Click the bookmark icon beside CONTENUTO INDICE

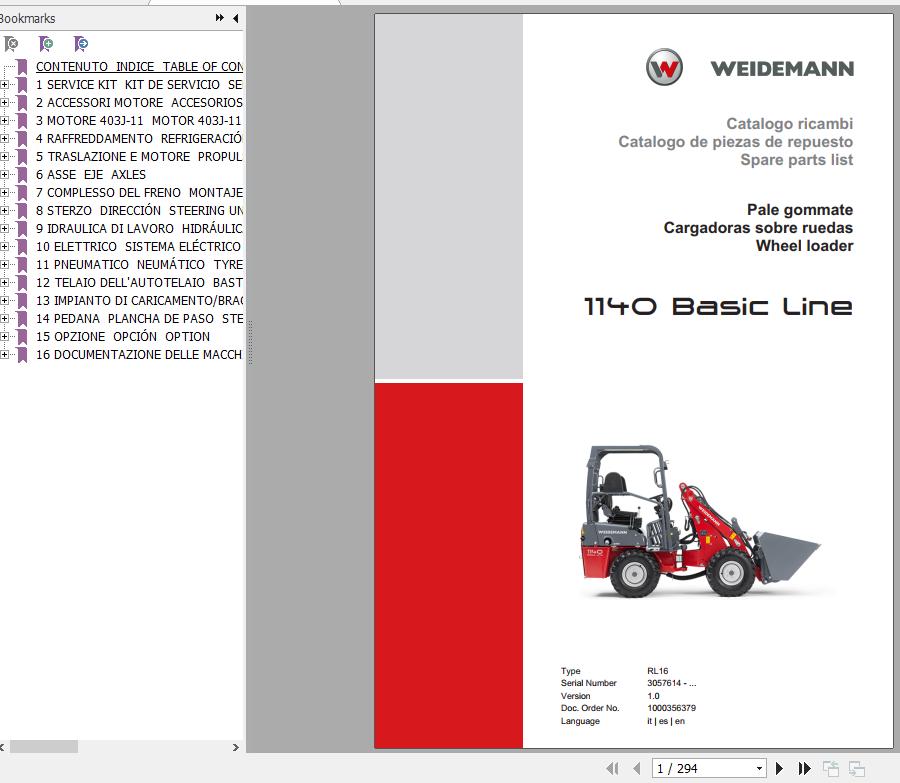(22, 67)
